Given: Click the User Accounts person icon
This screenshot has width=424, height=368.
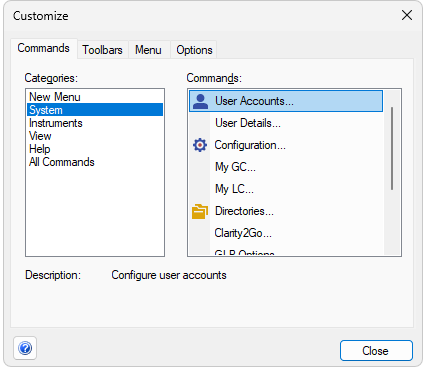Looking at the screenshot, I should pyautogui.click(x=200, y=101).
